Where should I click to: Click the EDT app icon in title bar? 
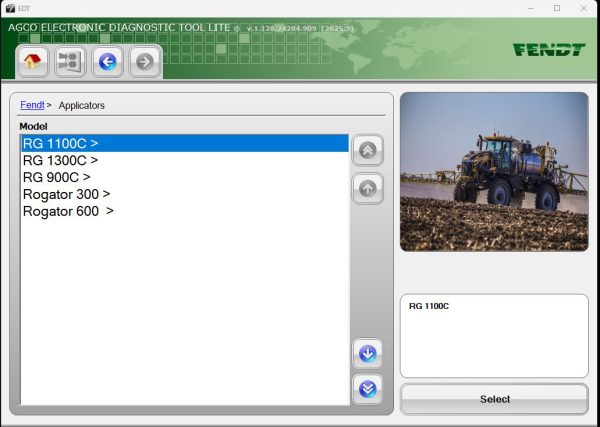[x=10, y=8]
